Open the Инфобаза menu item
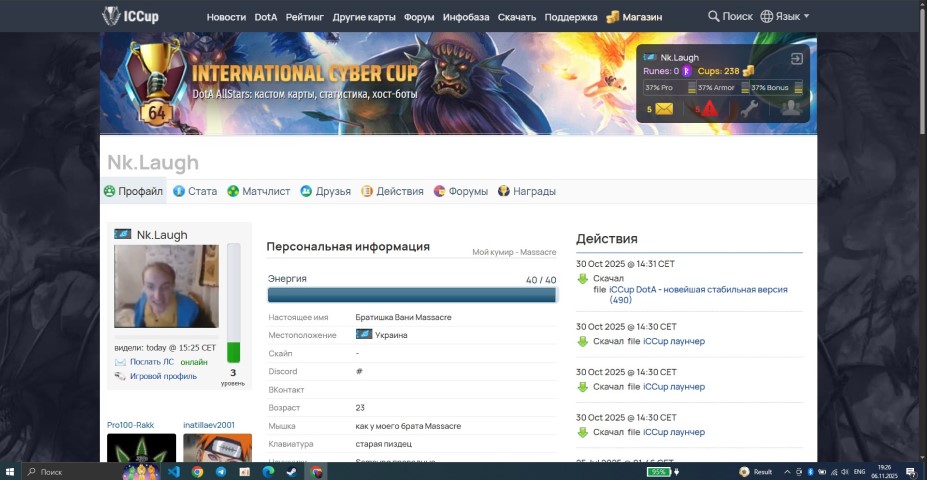This screenshot has width=927, height=480. pos(466,17)
